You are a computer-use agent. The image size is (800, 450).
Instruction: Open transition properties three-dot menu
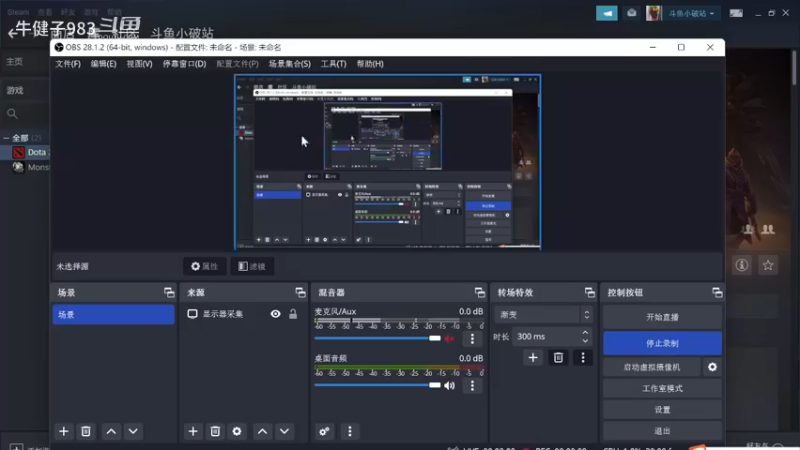(x=583, y=358)
